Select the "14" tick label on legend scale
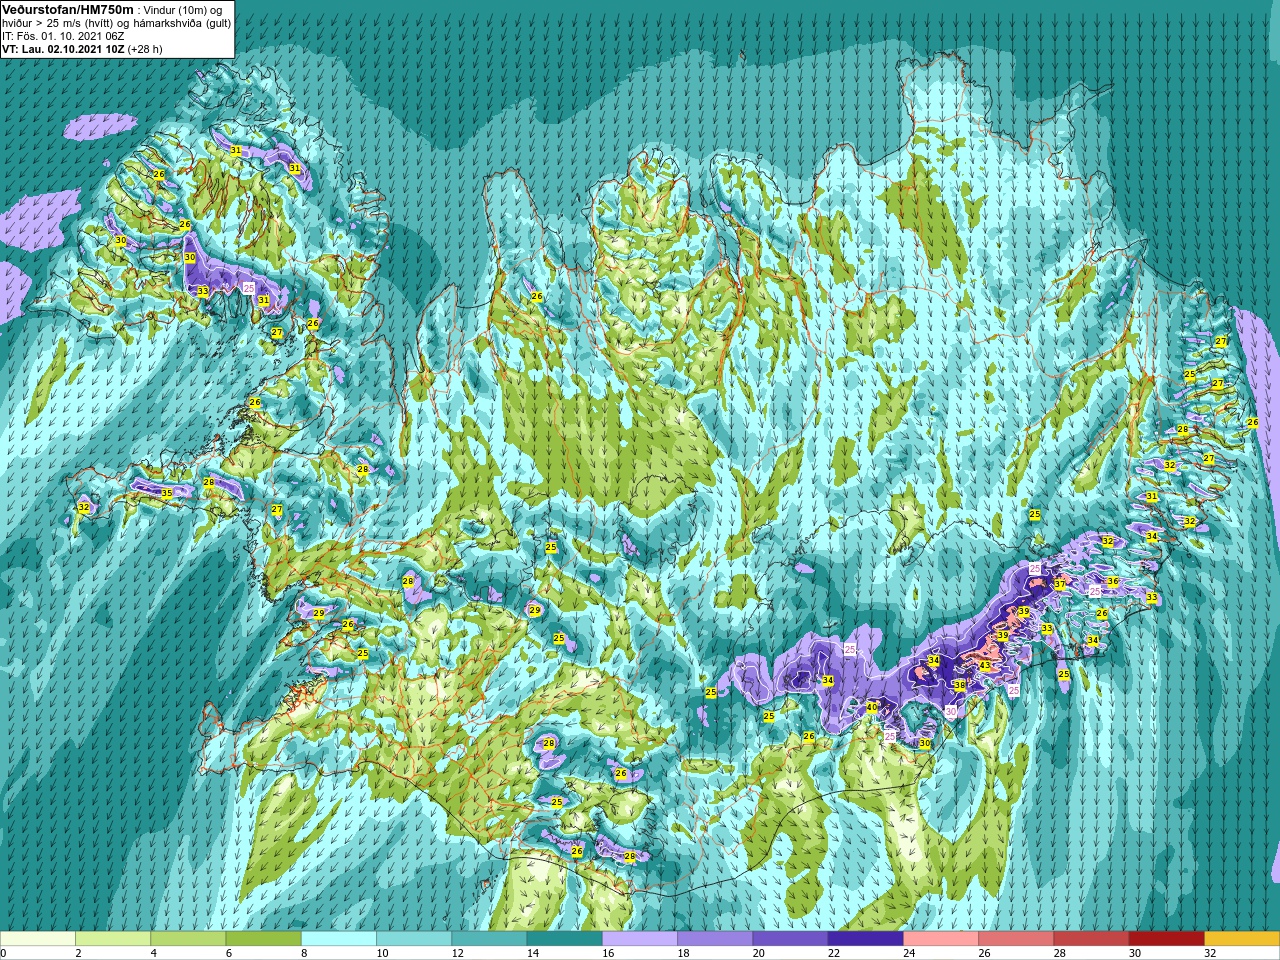 coord(533,953)
